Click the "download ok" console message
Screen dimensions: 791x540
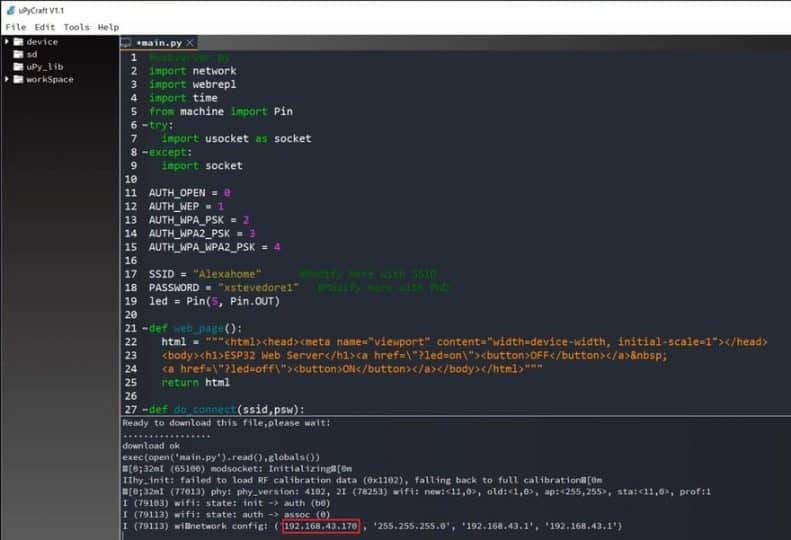click(151, 446)
